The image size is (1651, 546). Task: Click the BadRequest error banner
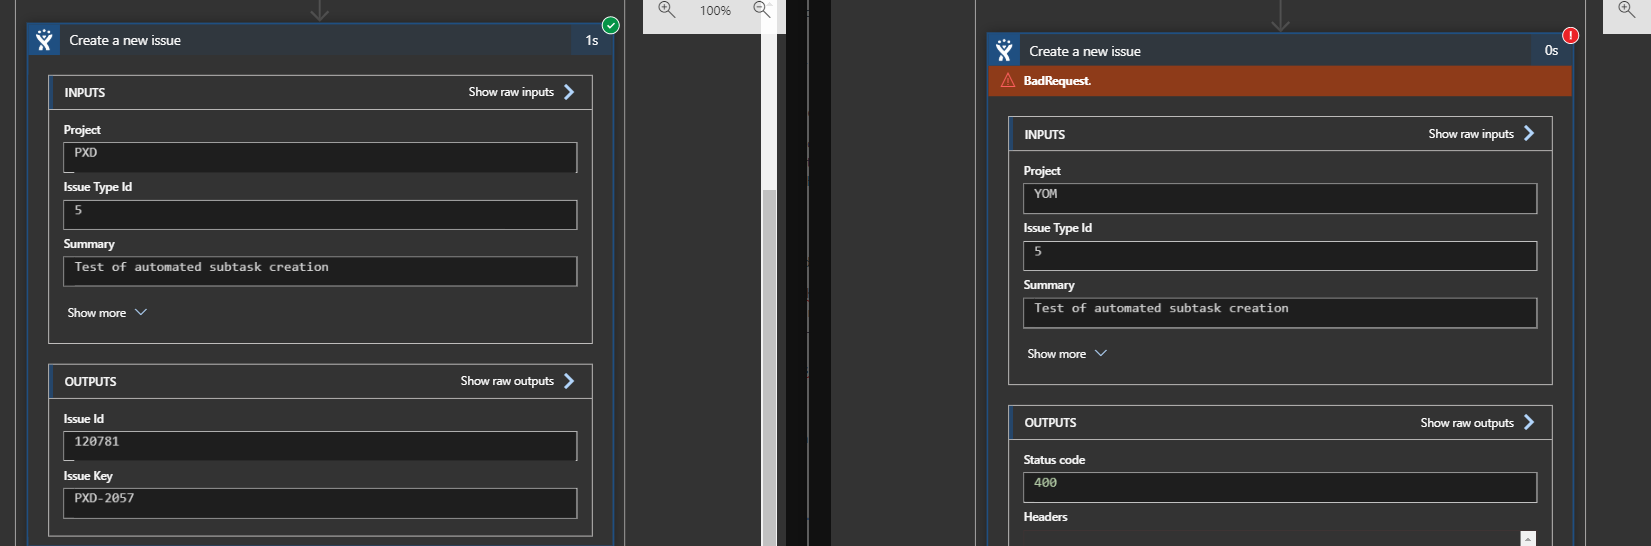click(x=1280, y=81)
